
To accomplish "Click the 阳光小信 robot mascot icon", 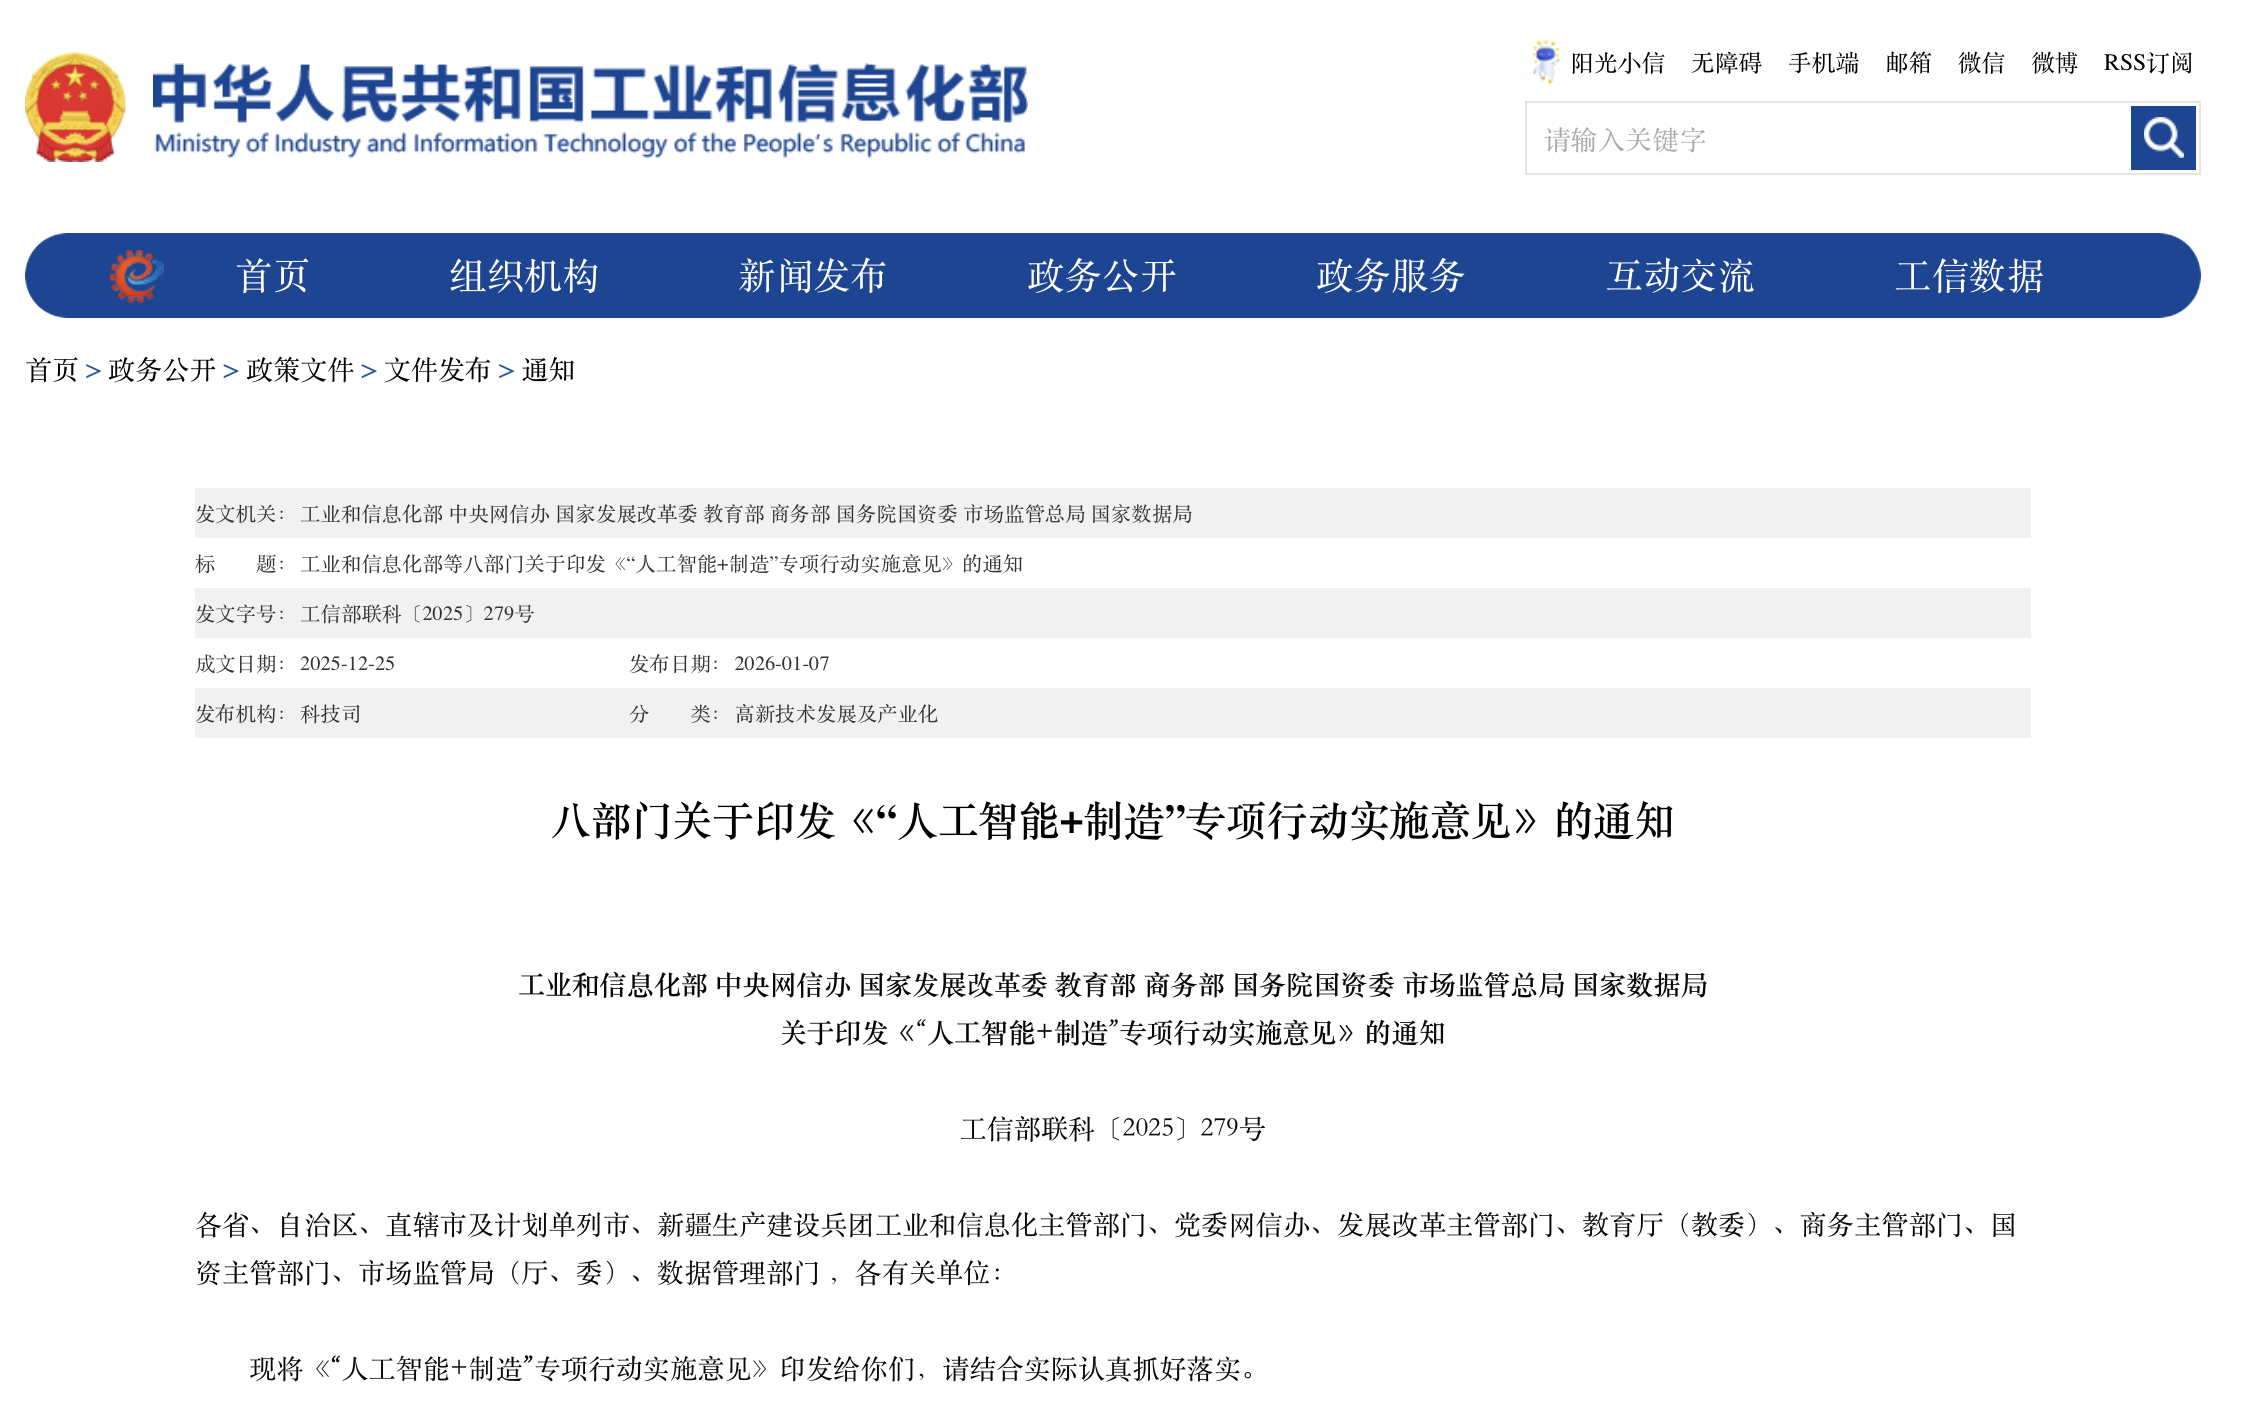I will coord(1545,62).
